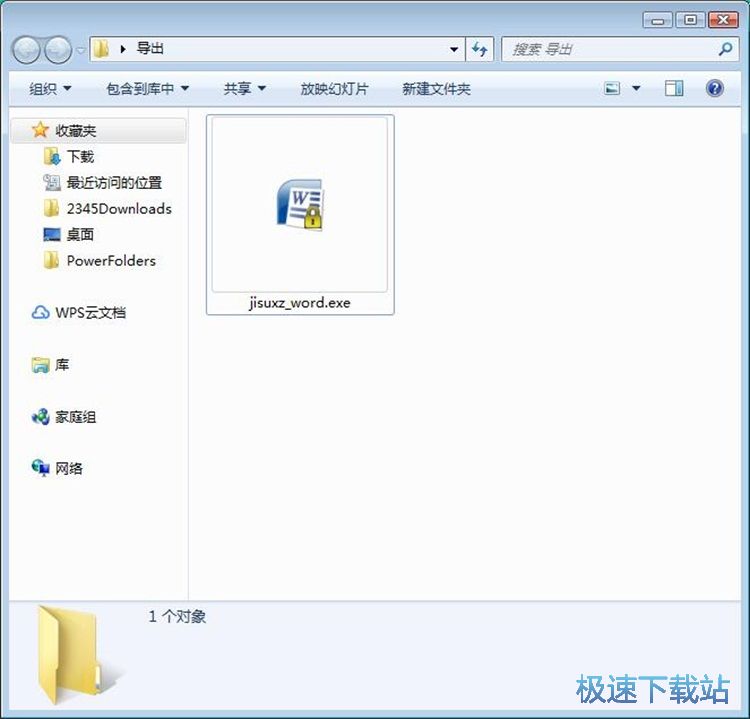Select the 导出 breadcrumb in the address bar
Viewport: 750px width, 719px height.
150,48
